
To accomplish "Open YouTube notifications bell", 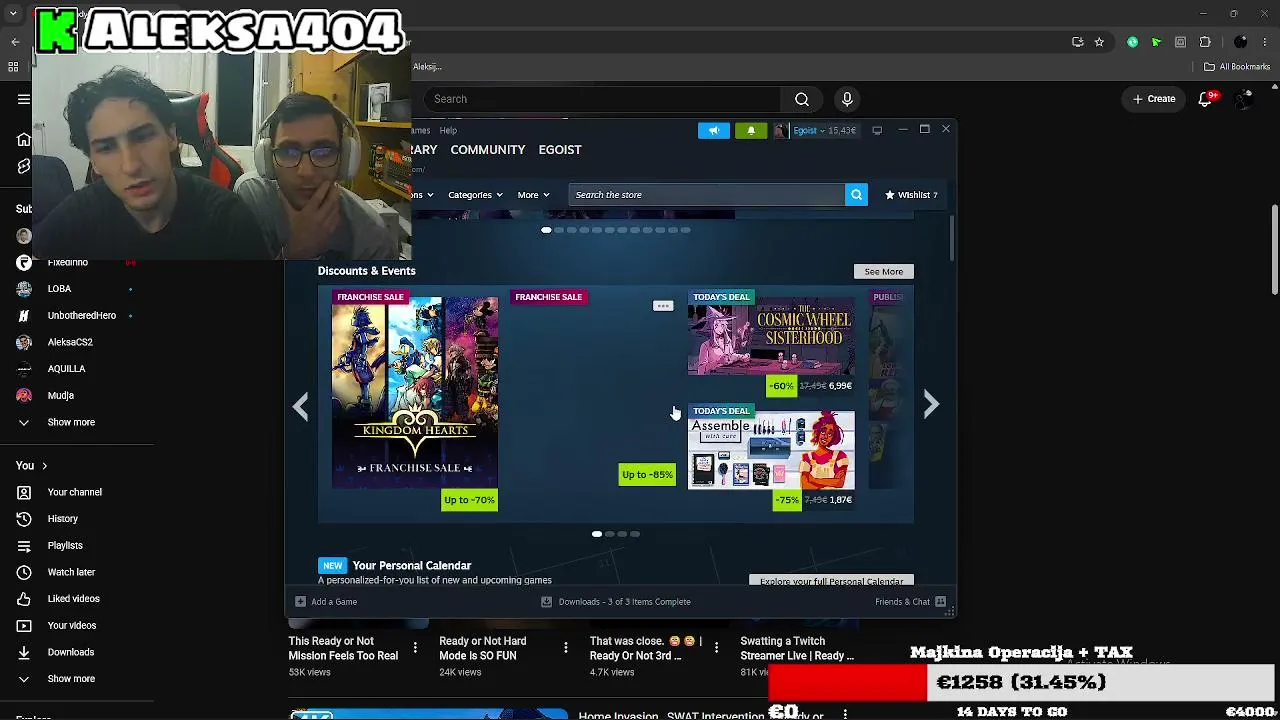I will [1206, 99].
